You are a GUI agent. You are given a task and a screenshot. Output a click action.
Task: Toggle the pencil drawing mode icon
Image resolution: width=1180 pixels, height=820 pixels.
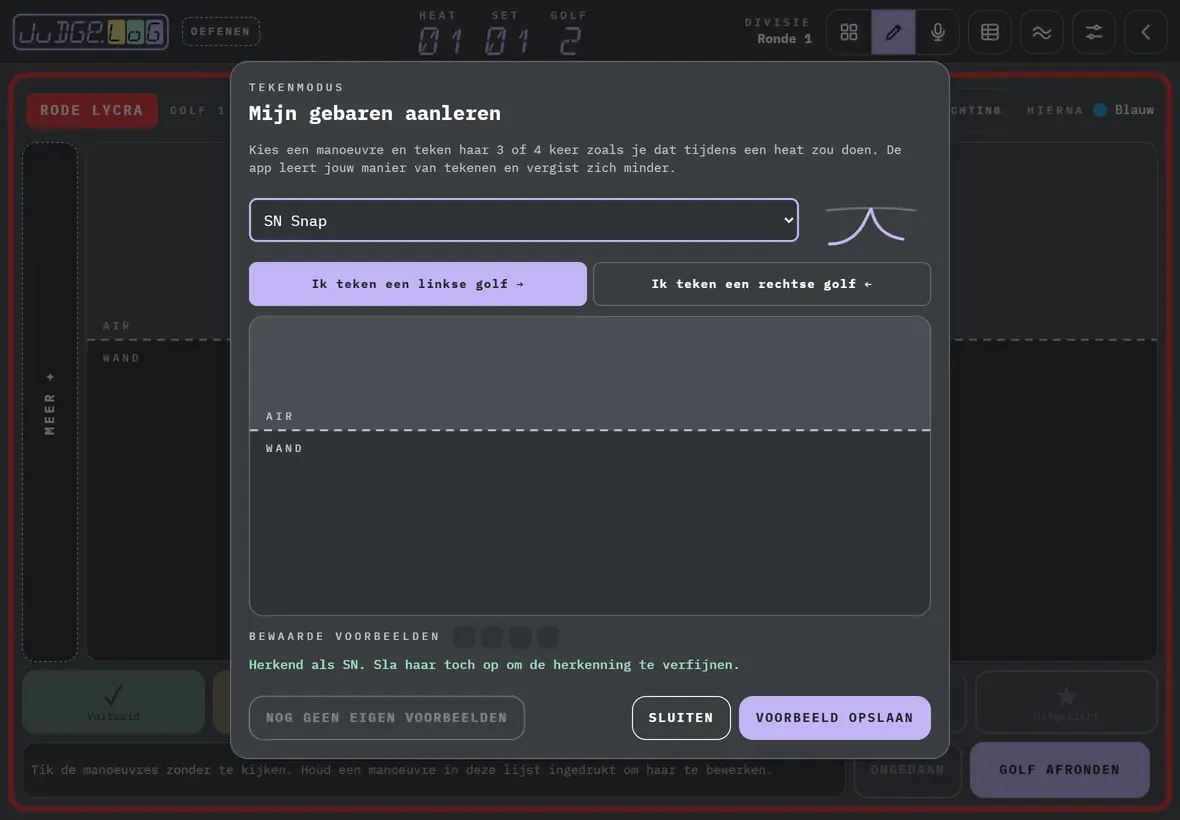[x=893, y=32]
